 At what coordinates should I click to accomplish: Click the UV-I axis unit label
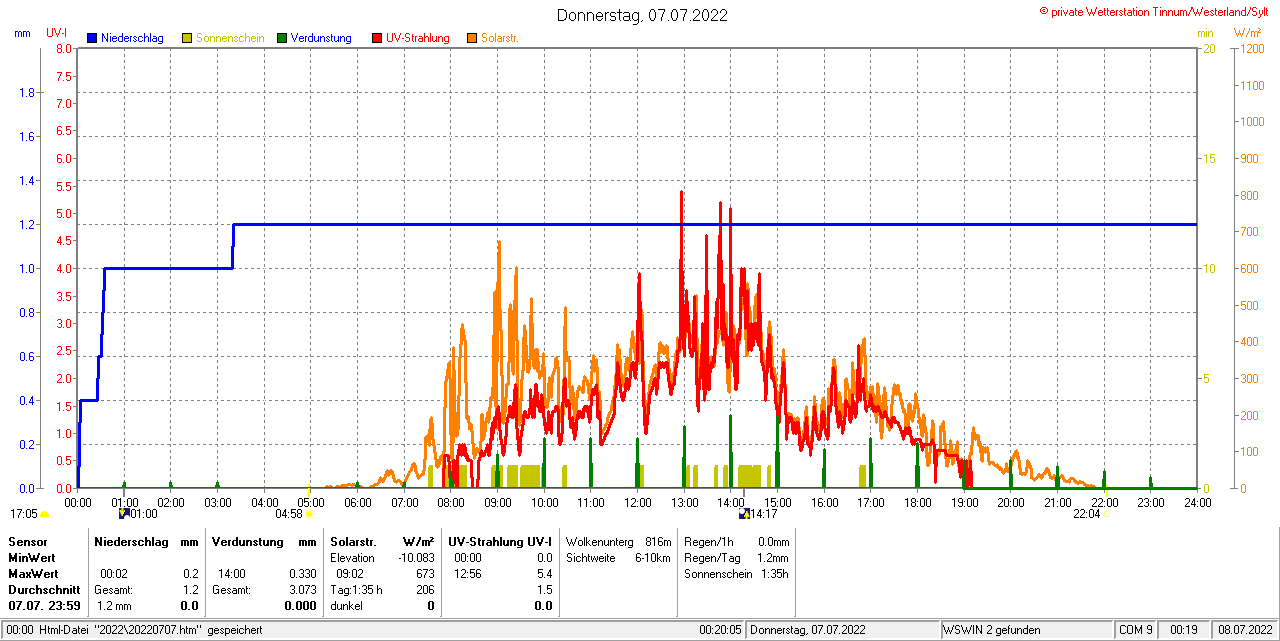pyautogui.click(x=57, y=33)
